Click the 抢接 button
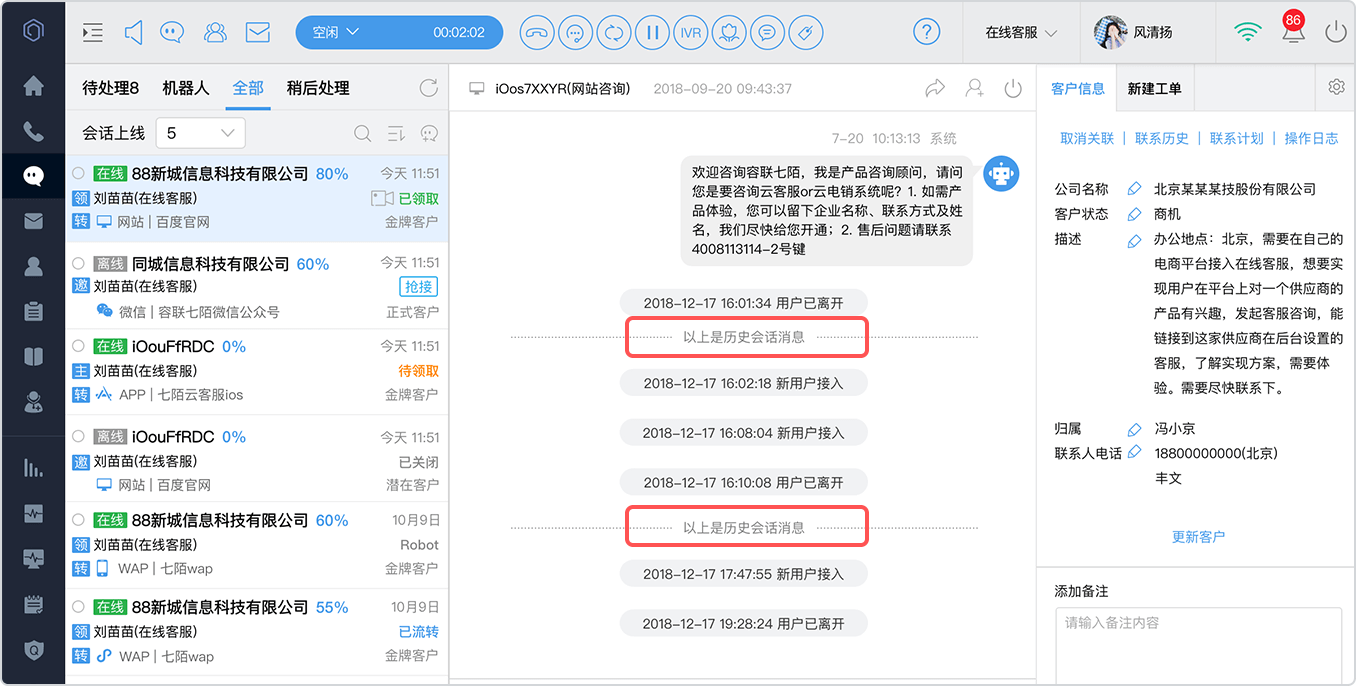Screen dimensions: 1356x686 click(418, 287)
